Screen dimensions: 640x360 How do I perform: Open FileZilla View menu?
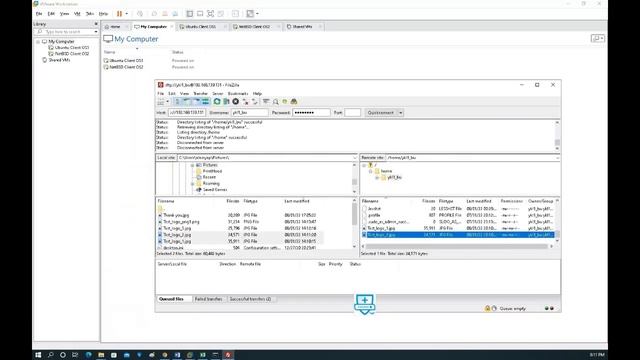[184, 93]
